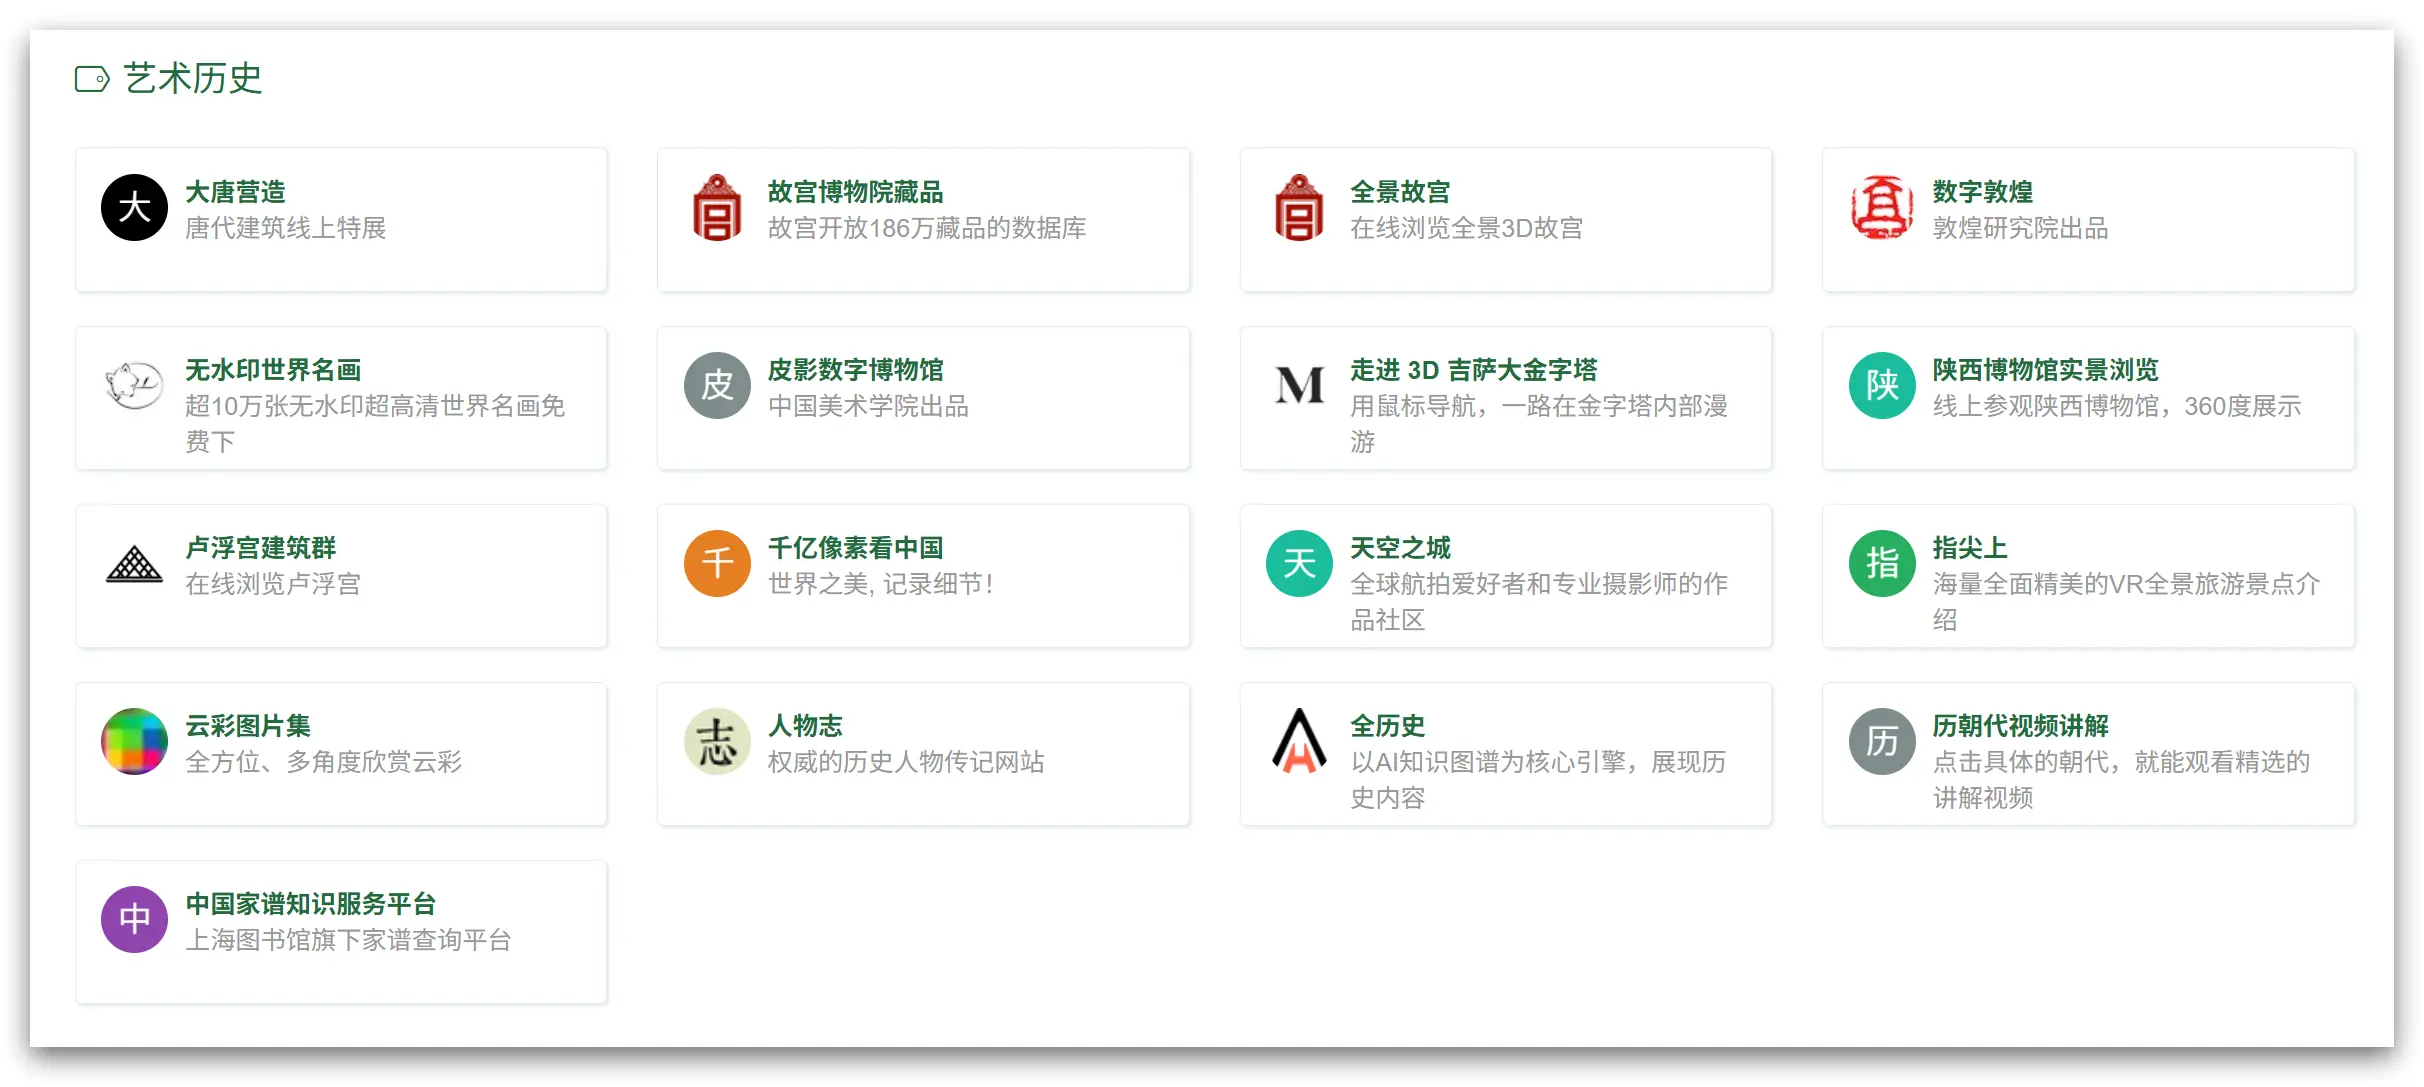This screenshot has width=2424, height=1087.
Task: Click description 全方位、多角度欣赏云彩
Action: point(324,762)
